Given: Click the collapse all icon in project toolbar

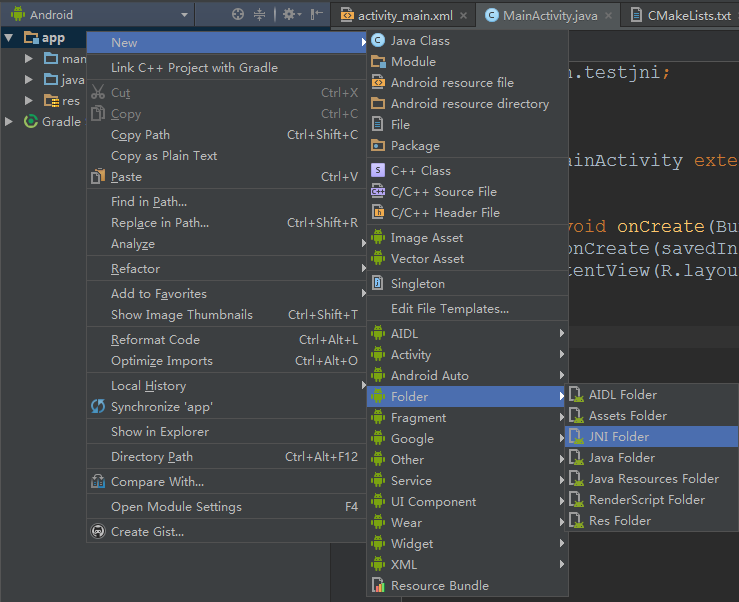Looking at the screenshot, I should (260, 15).
